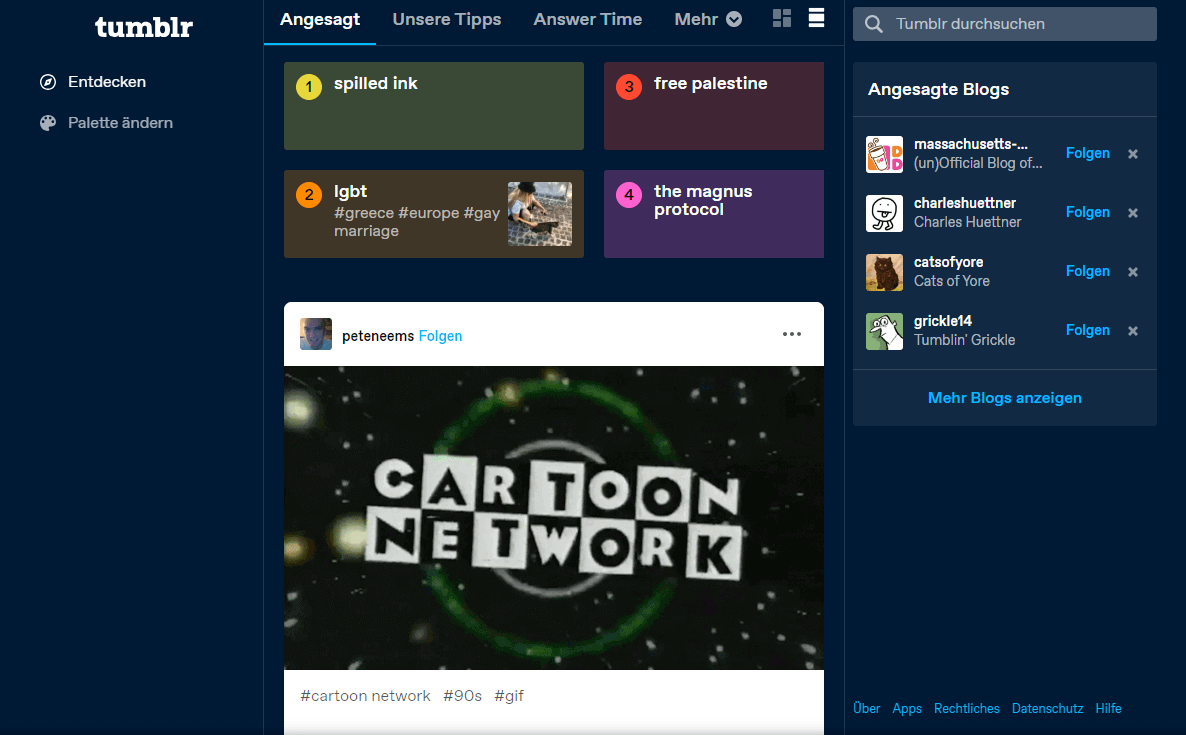
Task: Click the Entdecken compass icon
Action: 48,82
